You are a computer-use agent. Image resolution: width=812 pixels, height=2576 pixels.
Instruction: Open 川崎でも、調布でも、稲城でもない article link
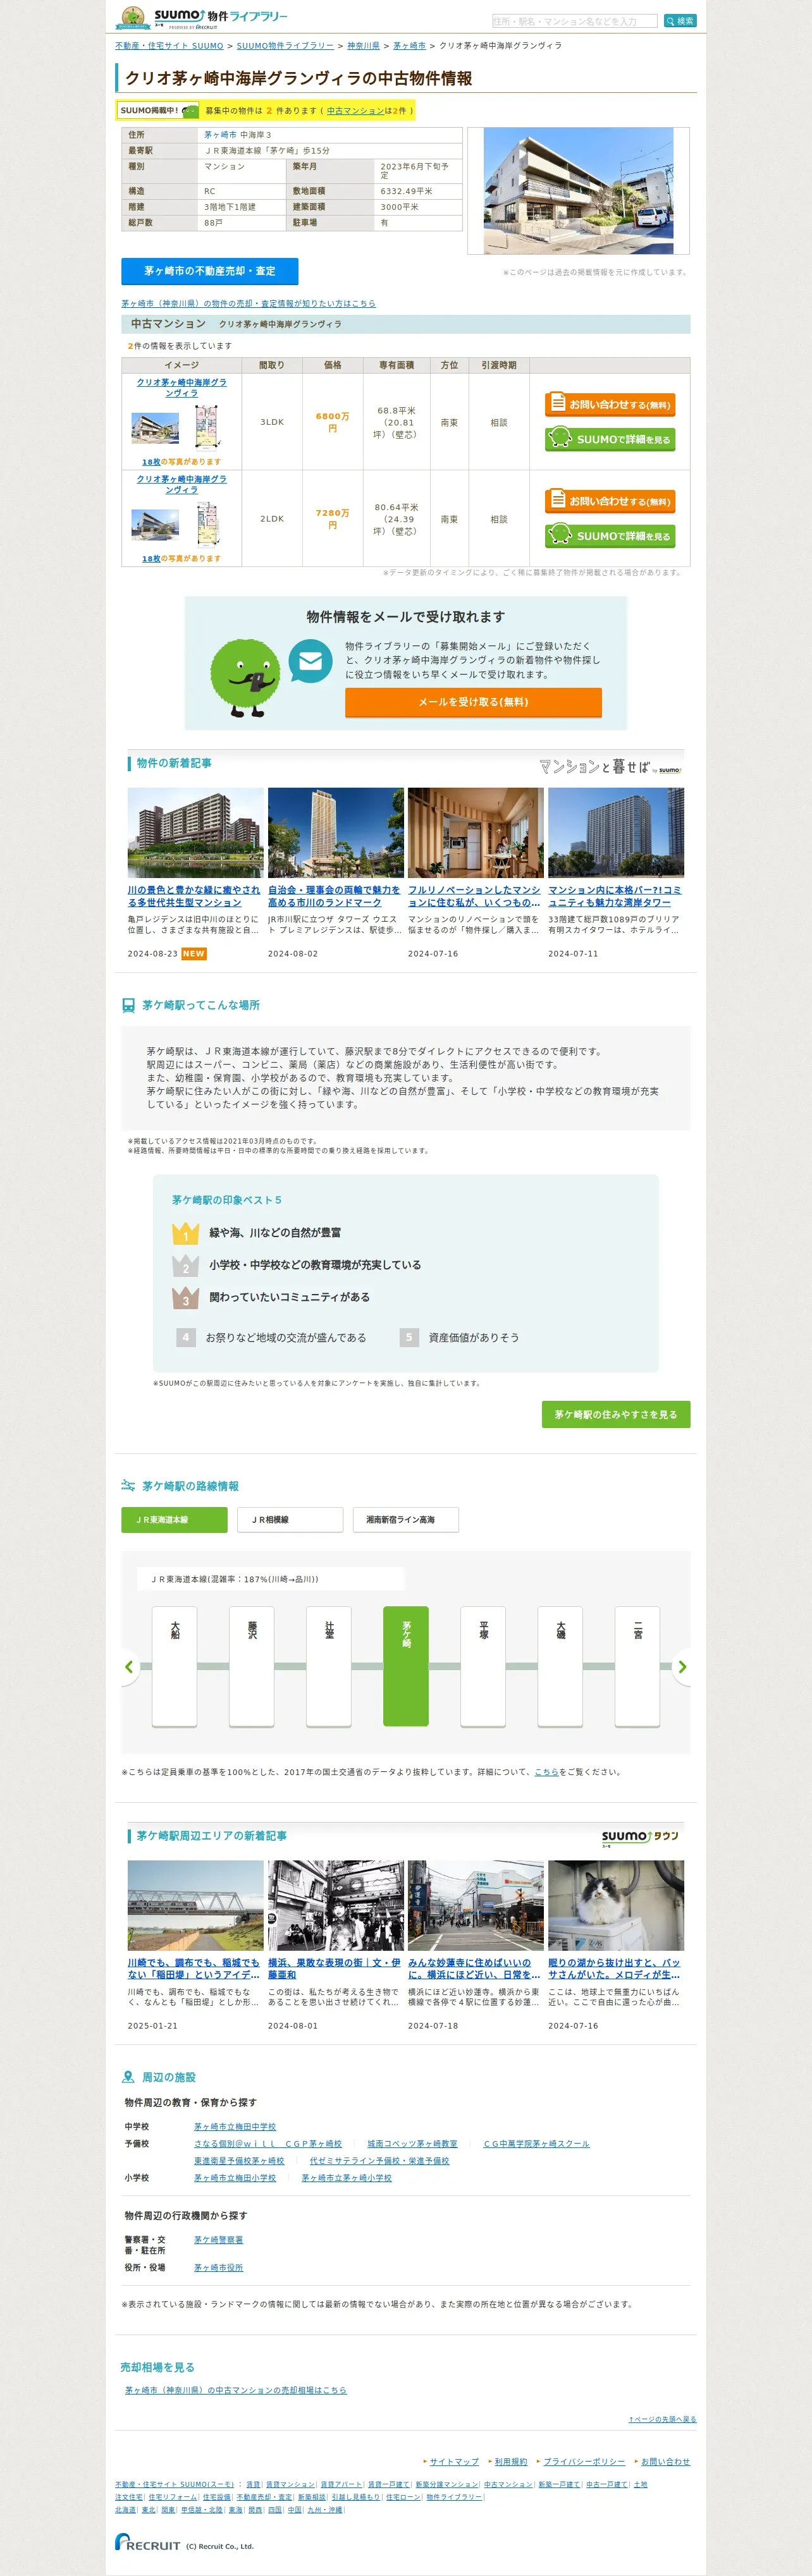tap(194, 1968)
